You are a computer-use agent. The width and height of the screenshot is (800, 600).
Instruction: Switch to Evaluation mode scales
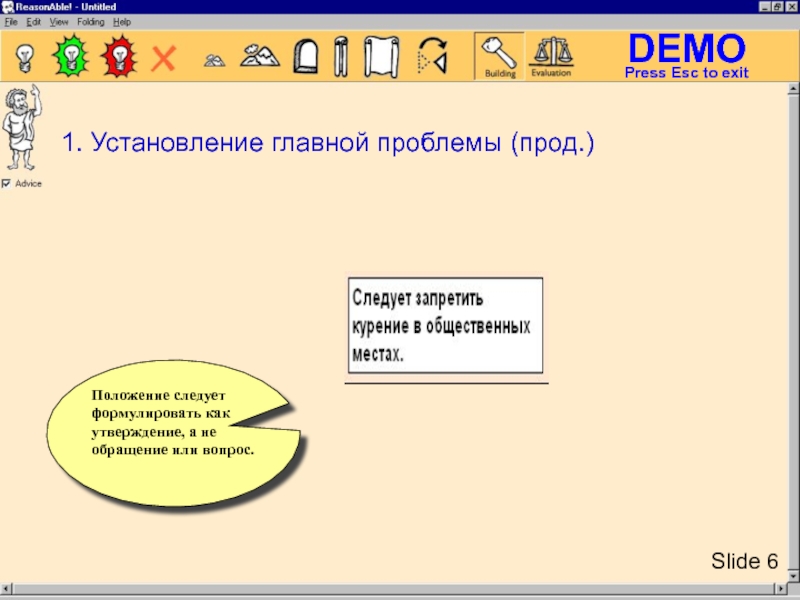click(x=551, y=56)
